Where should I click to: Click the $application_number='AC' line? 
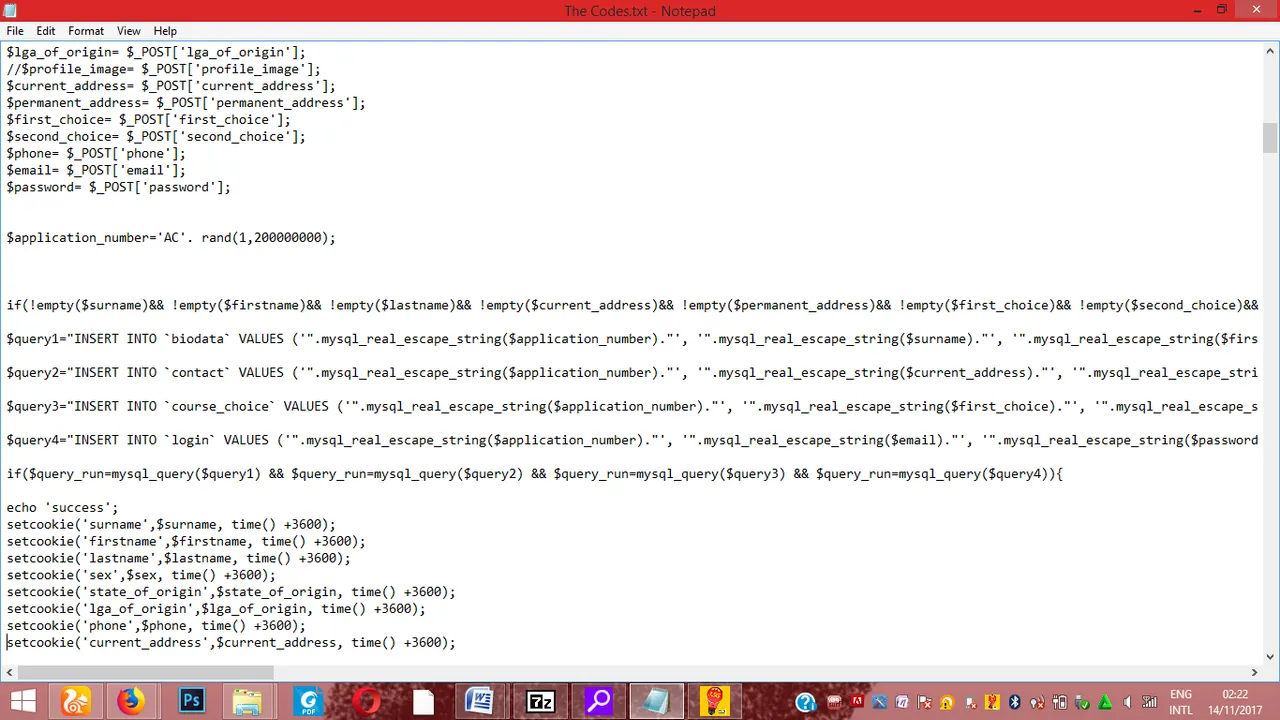(x=171, y=238)
